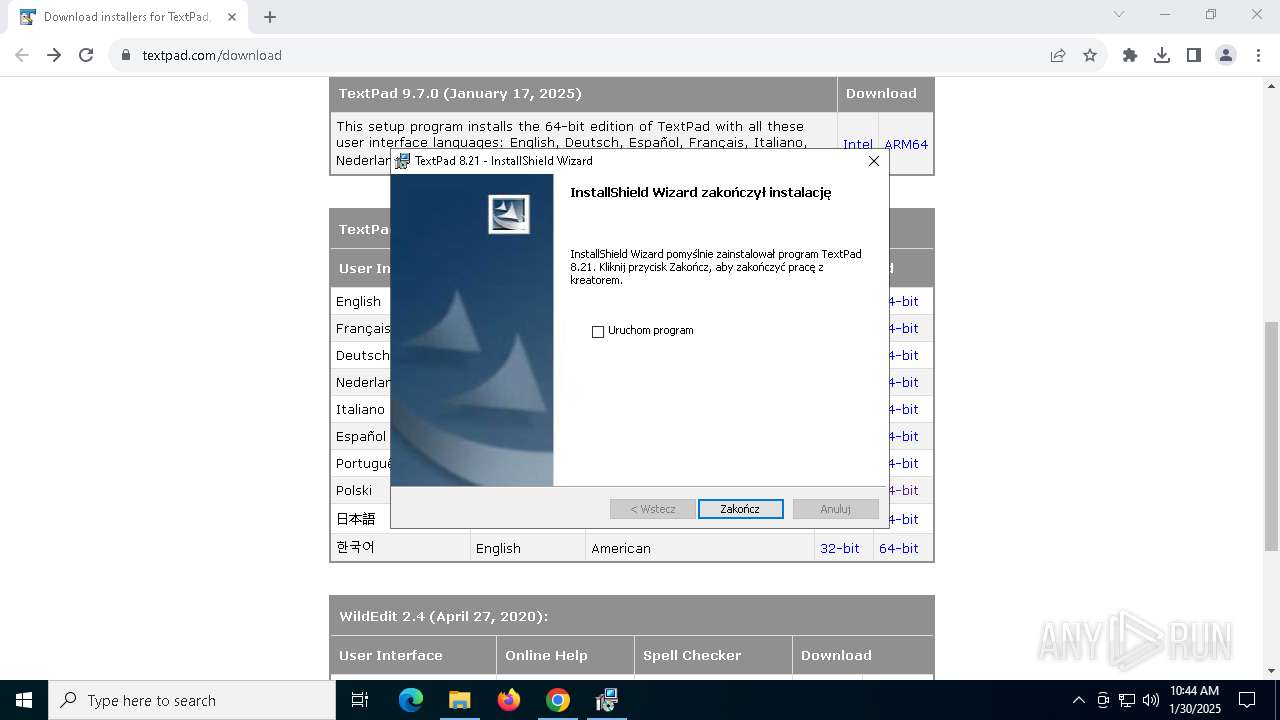Click the volume tray icon

pyautogui.click(x=1151, y=700)
